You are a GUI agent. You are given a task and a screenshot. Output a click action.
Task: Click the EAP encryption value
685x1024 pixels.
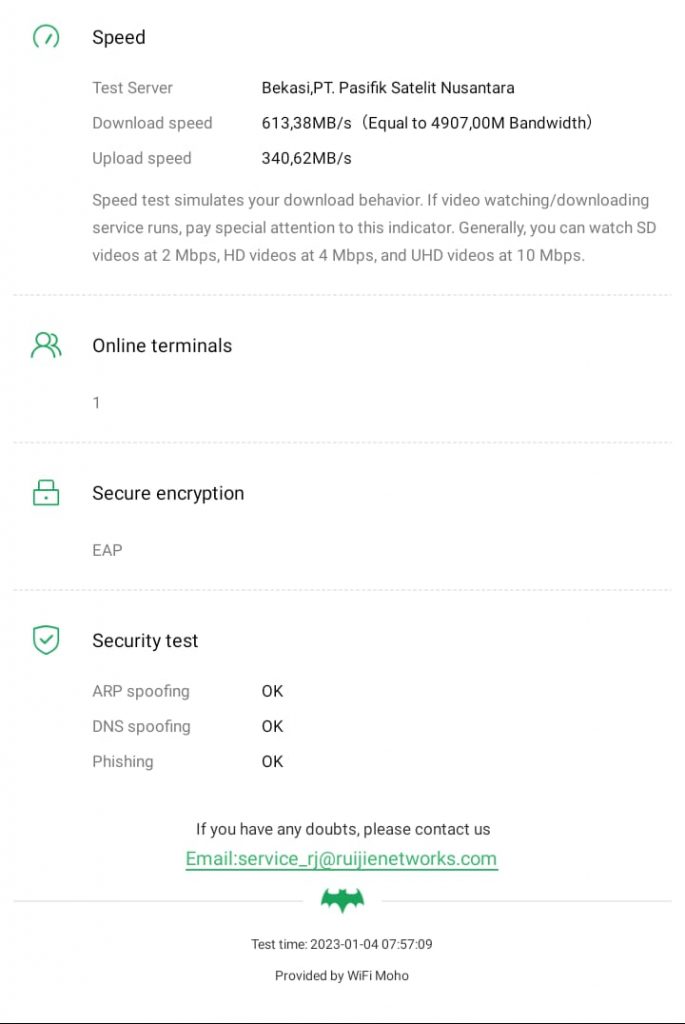(107, 550)
